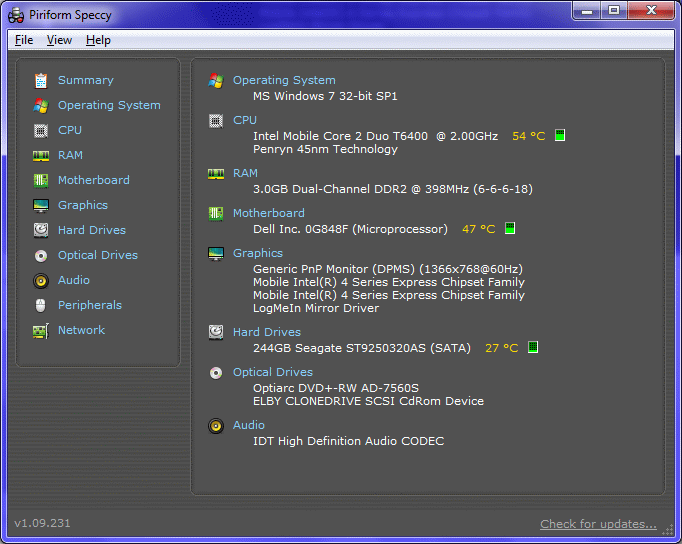Select the Motherboard label in sidebar

(94, 180)
